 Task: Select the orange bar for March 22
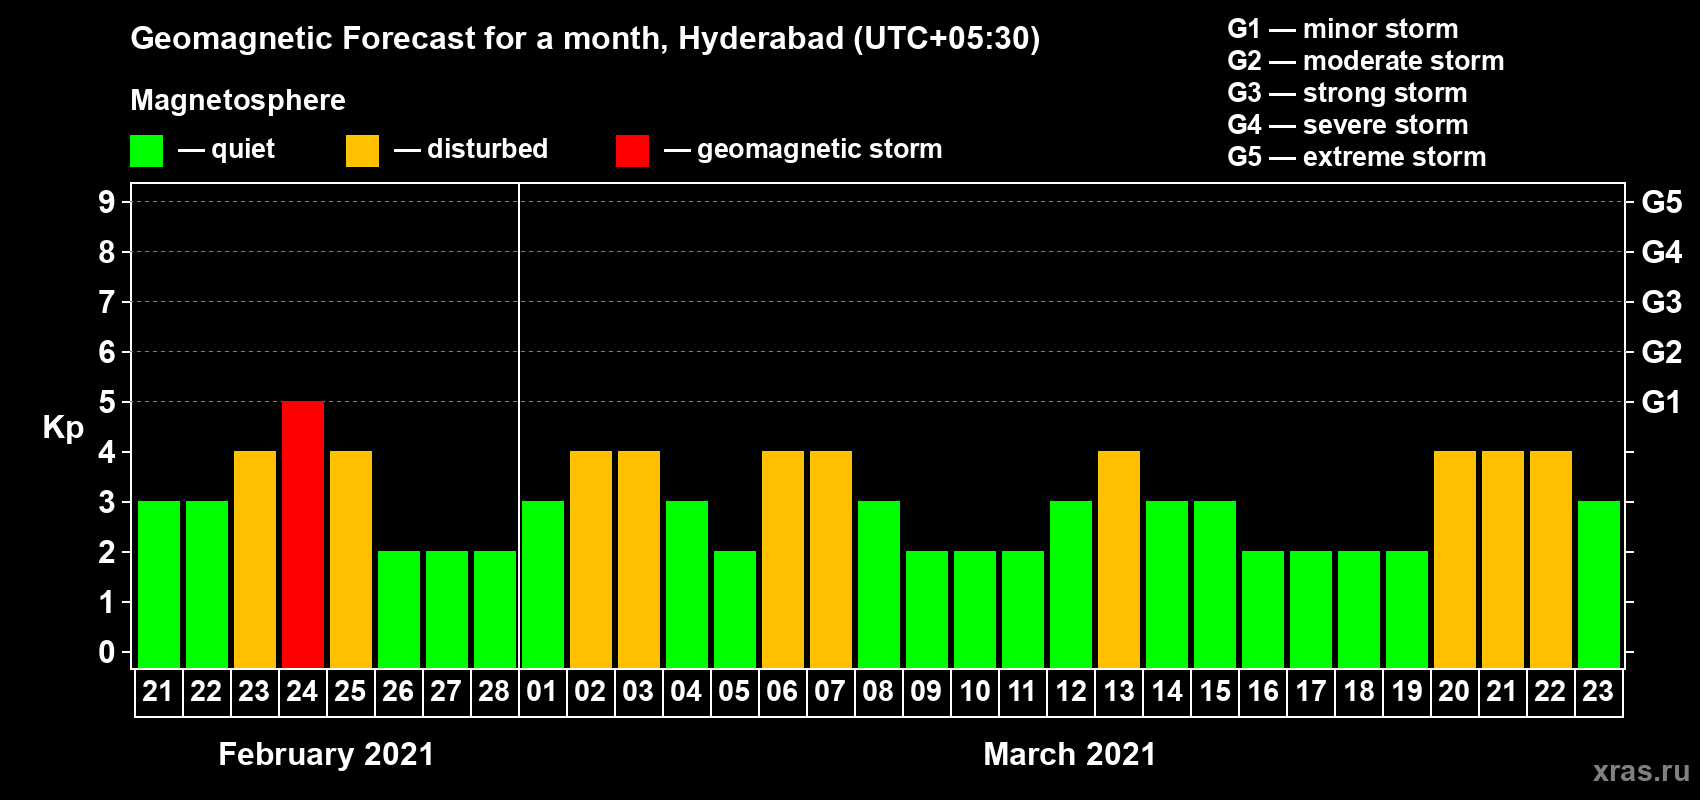[1551, 560]
